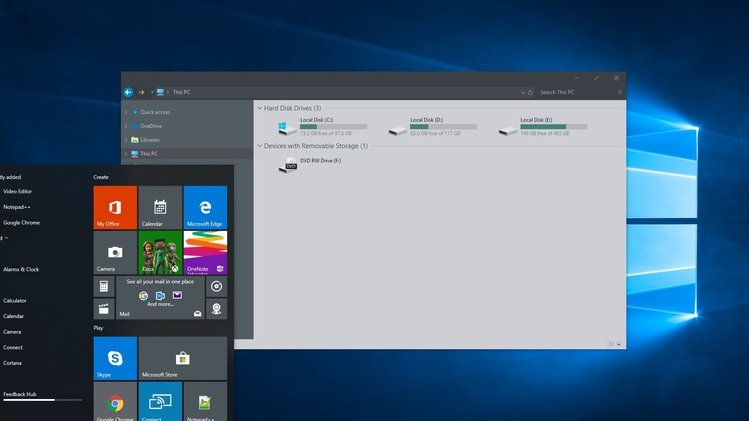Select OneDrive in navigation pane
Image resolution: width=749 pixels, height=421 pixels.
151,126
